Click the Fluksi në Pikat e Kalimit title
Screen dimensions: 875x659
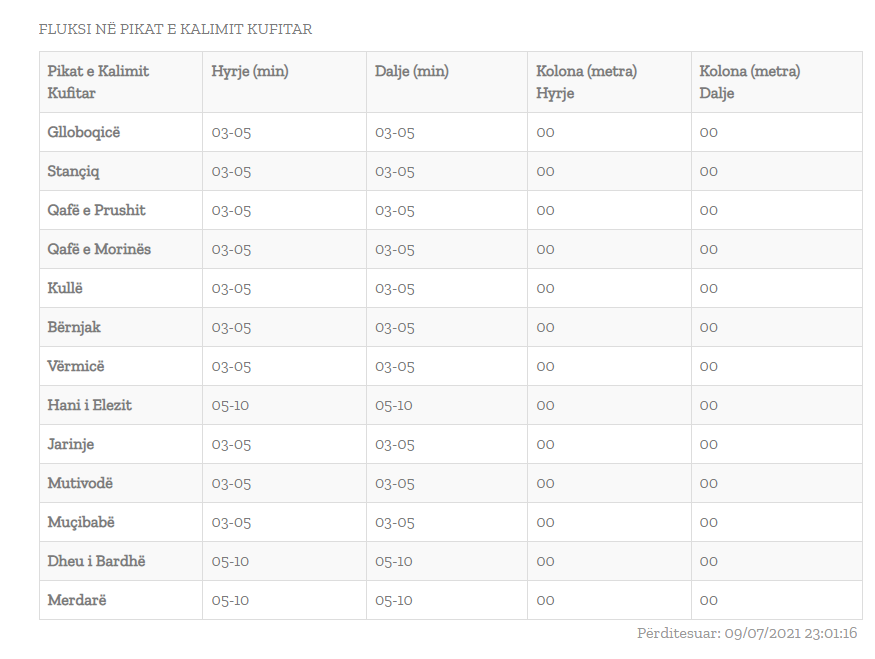[x=175, y=29]
